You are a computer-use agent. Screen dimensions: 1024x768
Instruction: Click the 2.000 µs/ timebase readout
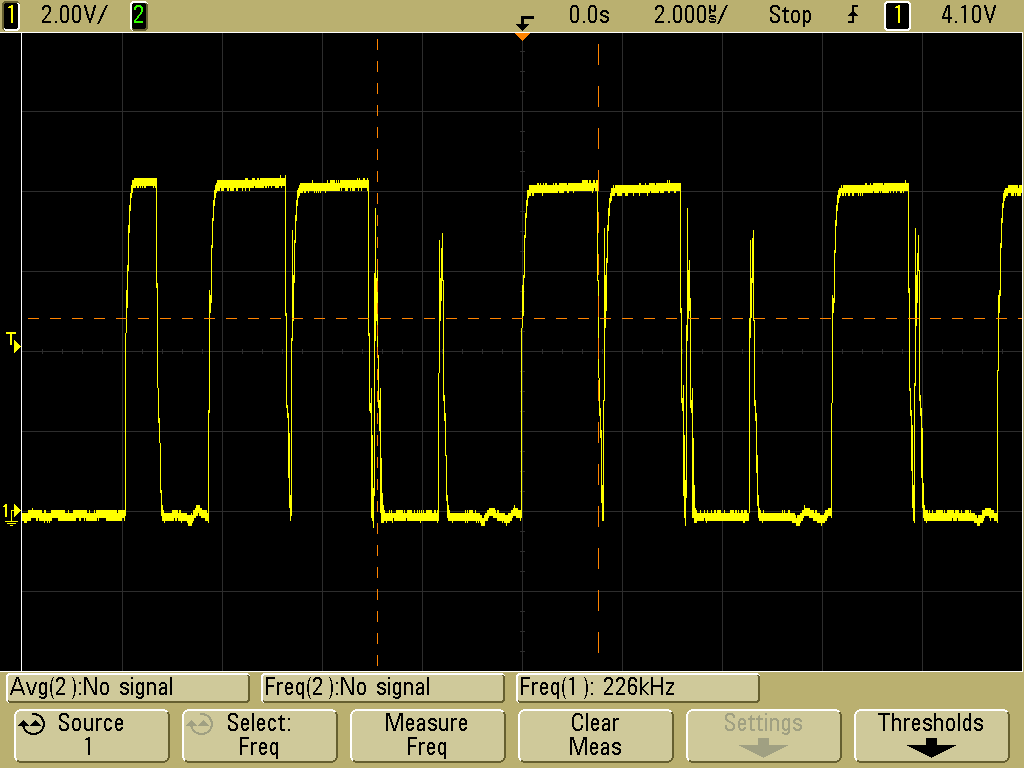689,15
